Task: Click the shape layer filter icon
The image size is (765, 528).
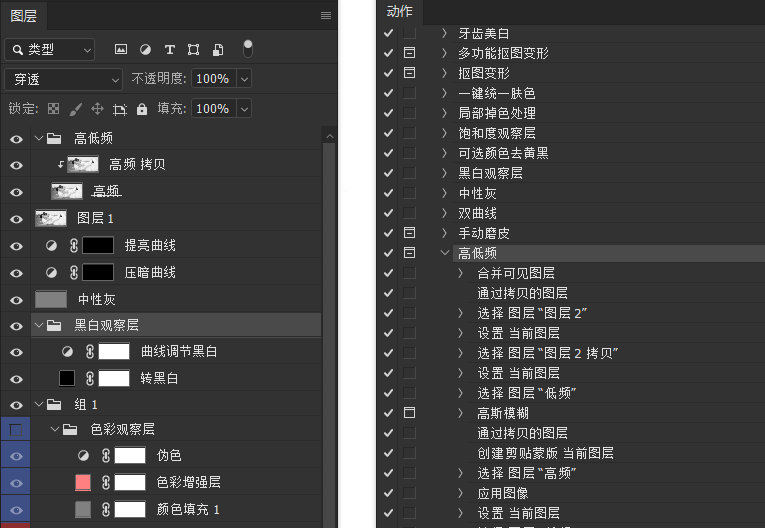Action: pyautogui.click(x=193, y=49)
